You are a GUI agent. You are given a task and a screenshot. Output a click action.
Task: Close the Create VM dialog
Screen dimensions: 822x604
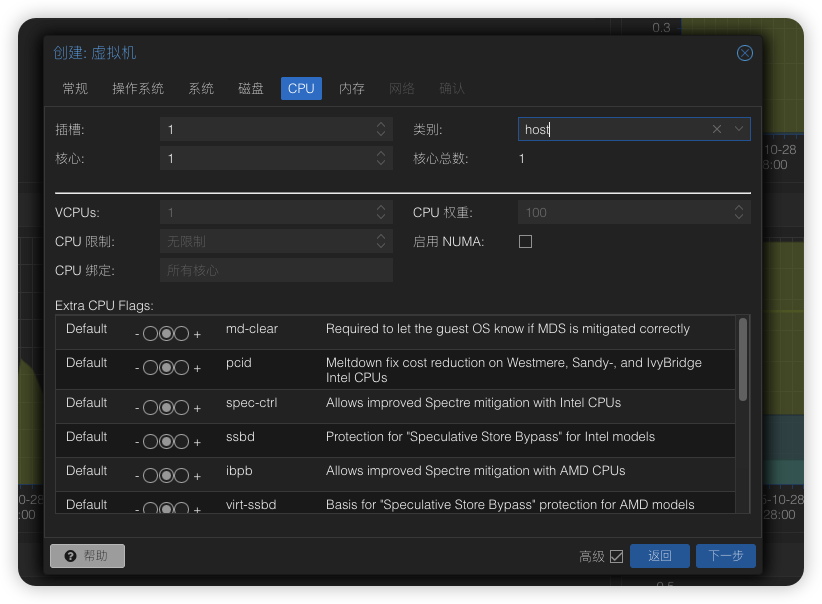pos(744,53)
